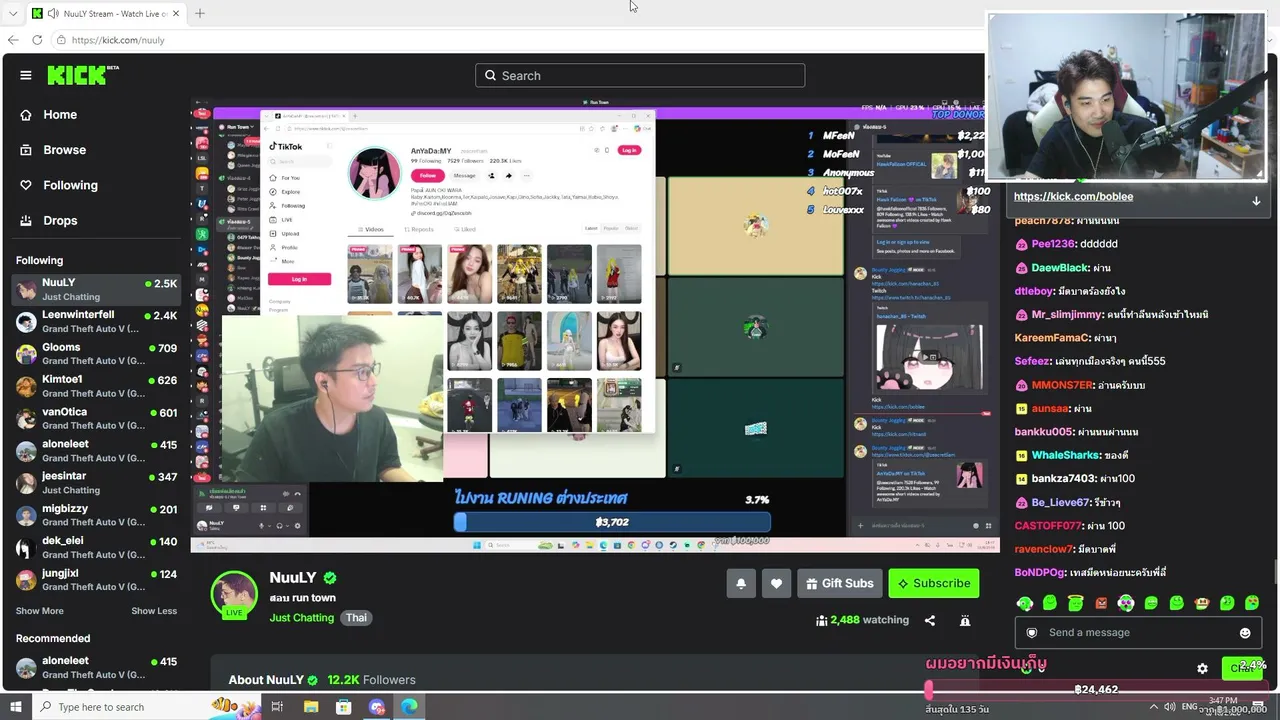Share the NuuLY stream
1280x720 pixels.
point(930,620)
